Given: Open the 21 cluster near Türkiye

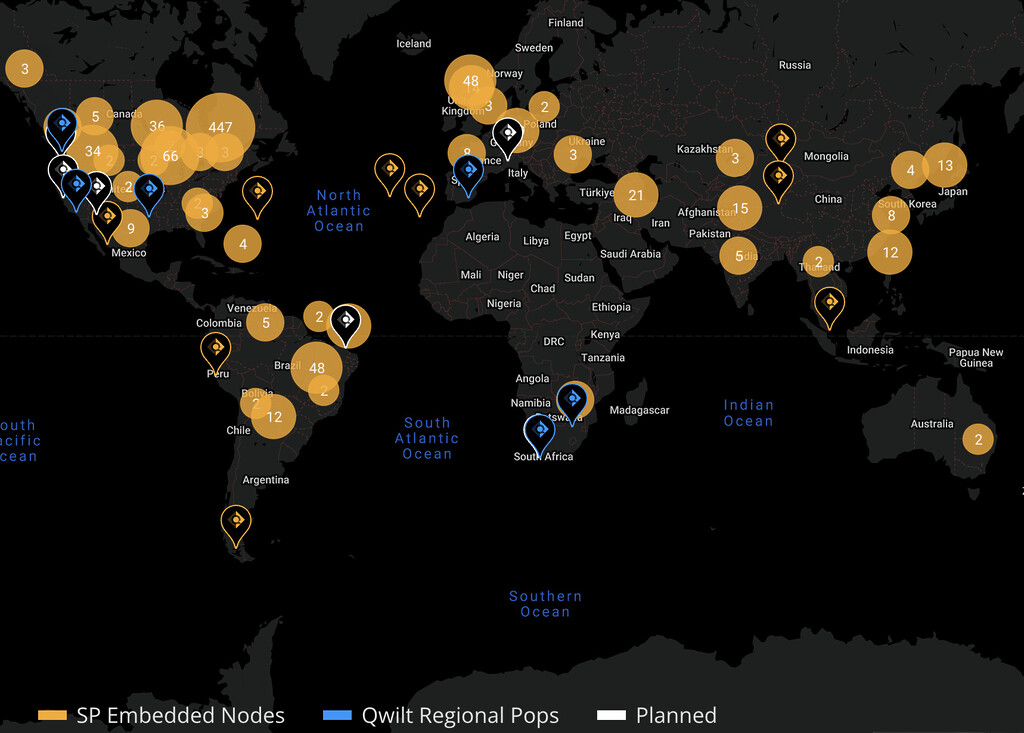Looking at the screenshot, I should pos(636,195).
